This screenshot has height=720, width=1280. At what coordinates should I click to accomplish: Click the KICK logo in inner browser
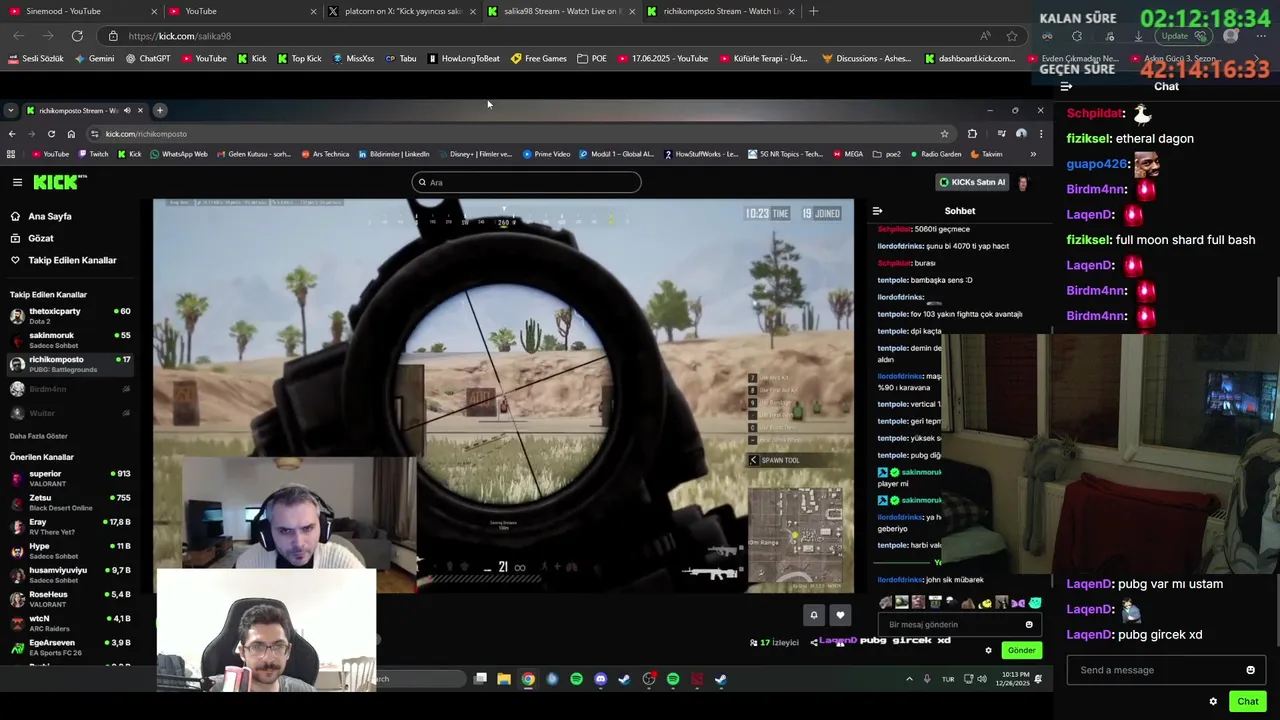click(x=60, y=182)
